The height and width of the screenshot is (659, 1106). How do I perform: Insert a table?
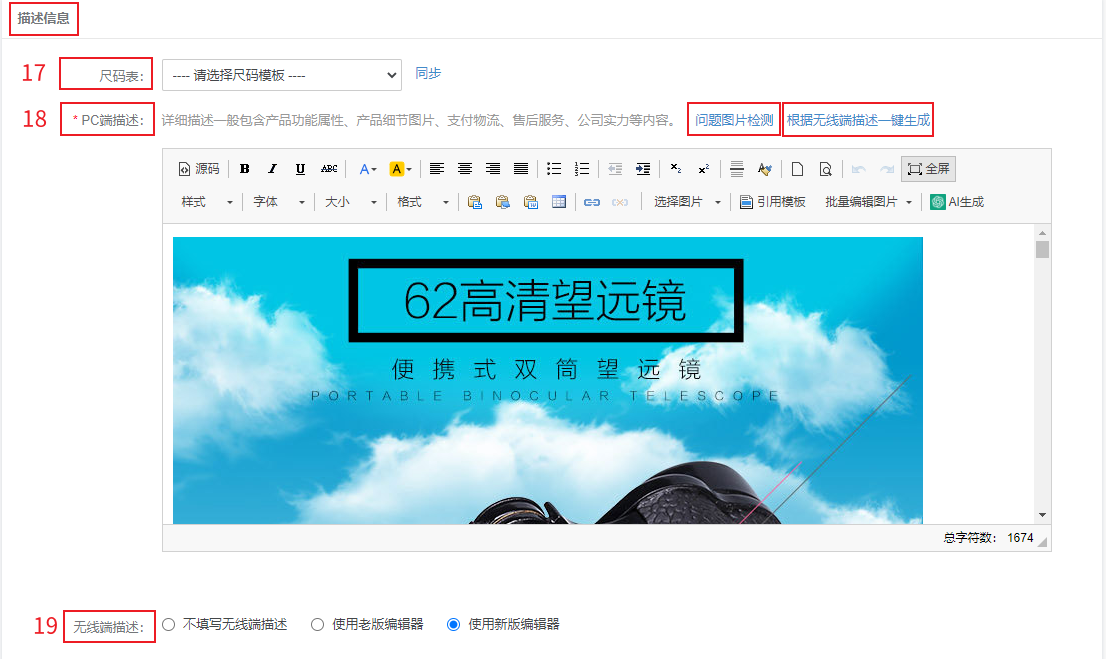[x=559, y=202]
